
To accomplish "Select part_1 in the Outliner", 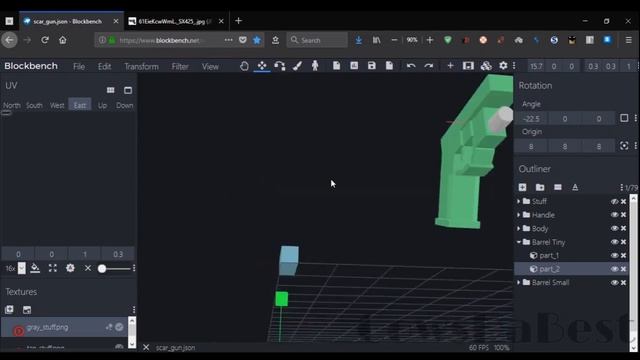I will point(549,256).
